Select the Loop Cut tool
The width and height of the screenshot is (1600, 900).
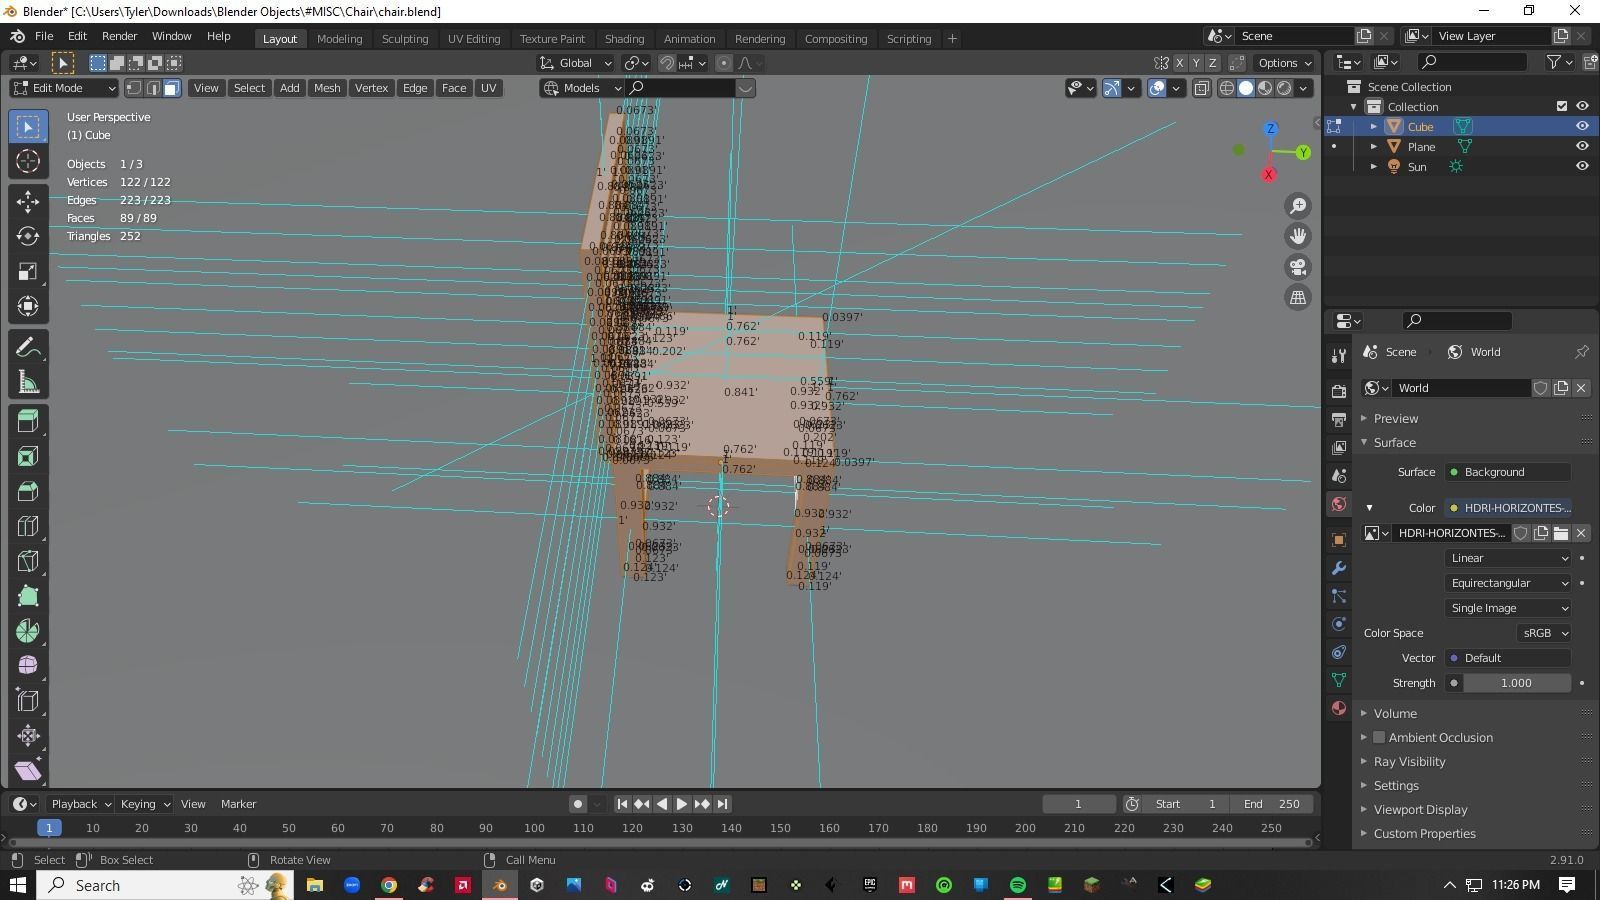tap(28, 526)
